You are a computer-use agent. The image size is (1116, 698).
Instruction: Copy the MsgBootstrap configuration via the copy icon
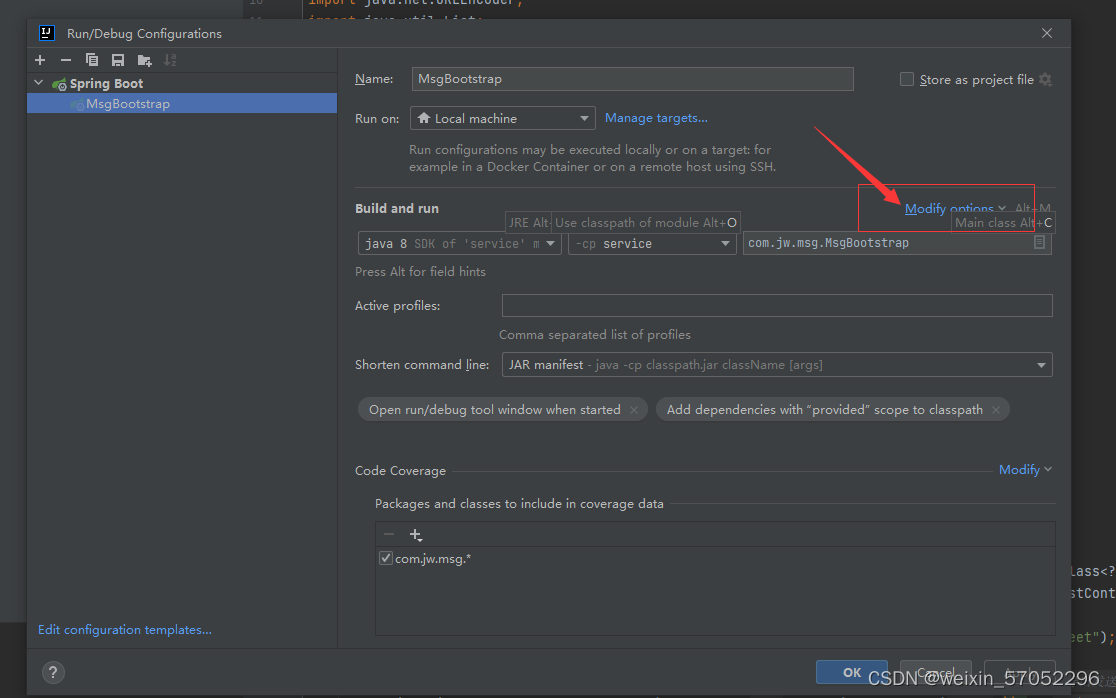[92, 59]
